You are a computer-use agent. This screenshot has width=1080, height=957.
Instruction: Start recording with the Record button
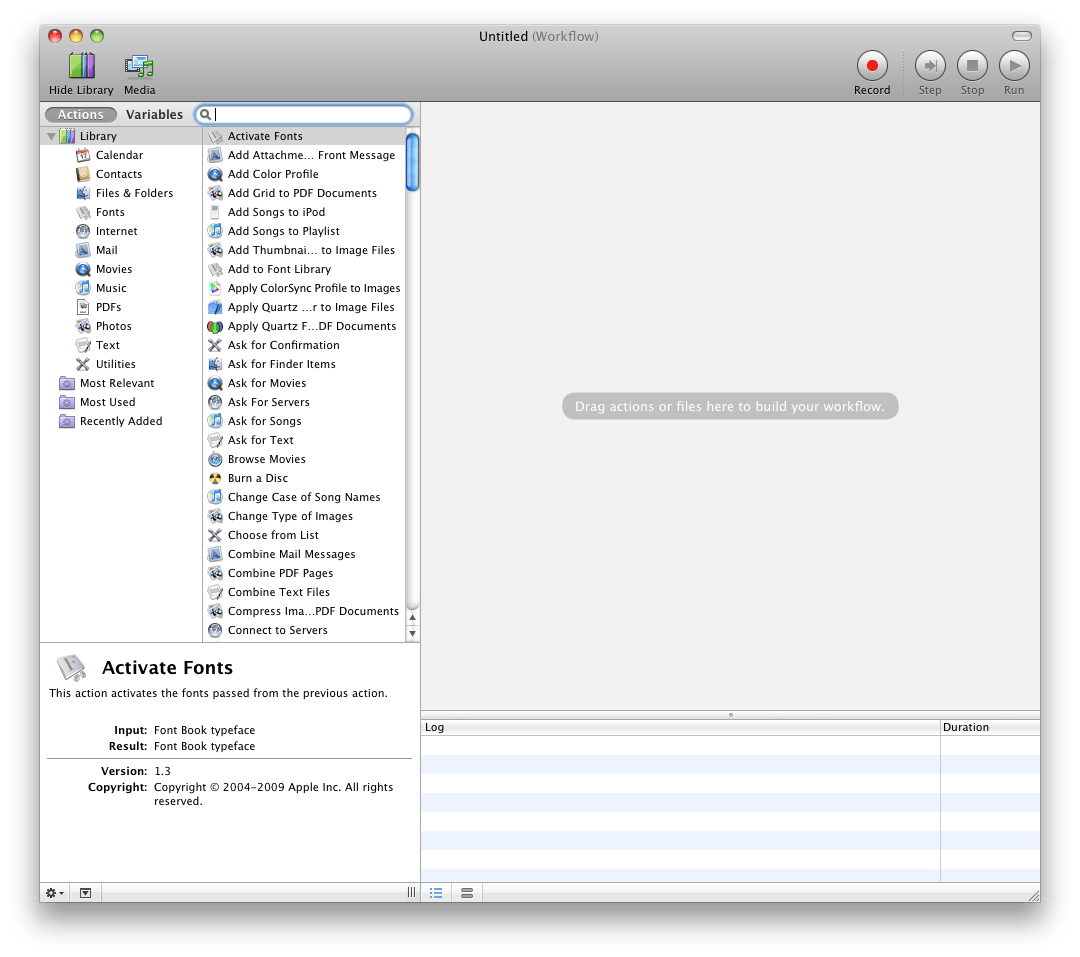pyautogui.click(x=872, y=65)
